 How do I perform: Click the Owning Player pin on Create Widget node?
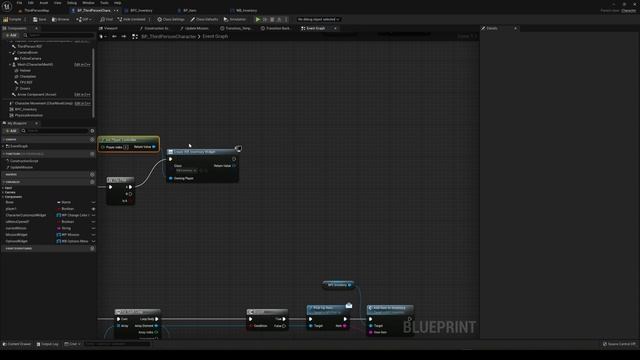(x=170, y=178)
